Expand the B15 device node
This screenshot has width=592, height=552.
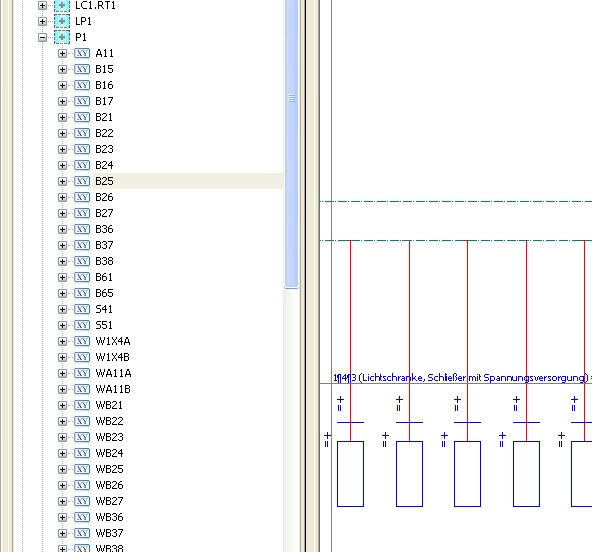click(62, 69)
